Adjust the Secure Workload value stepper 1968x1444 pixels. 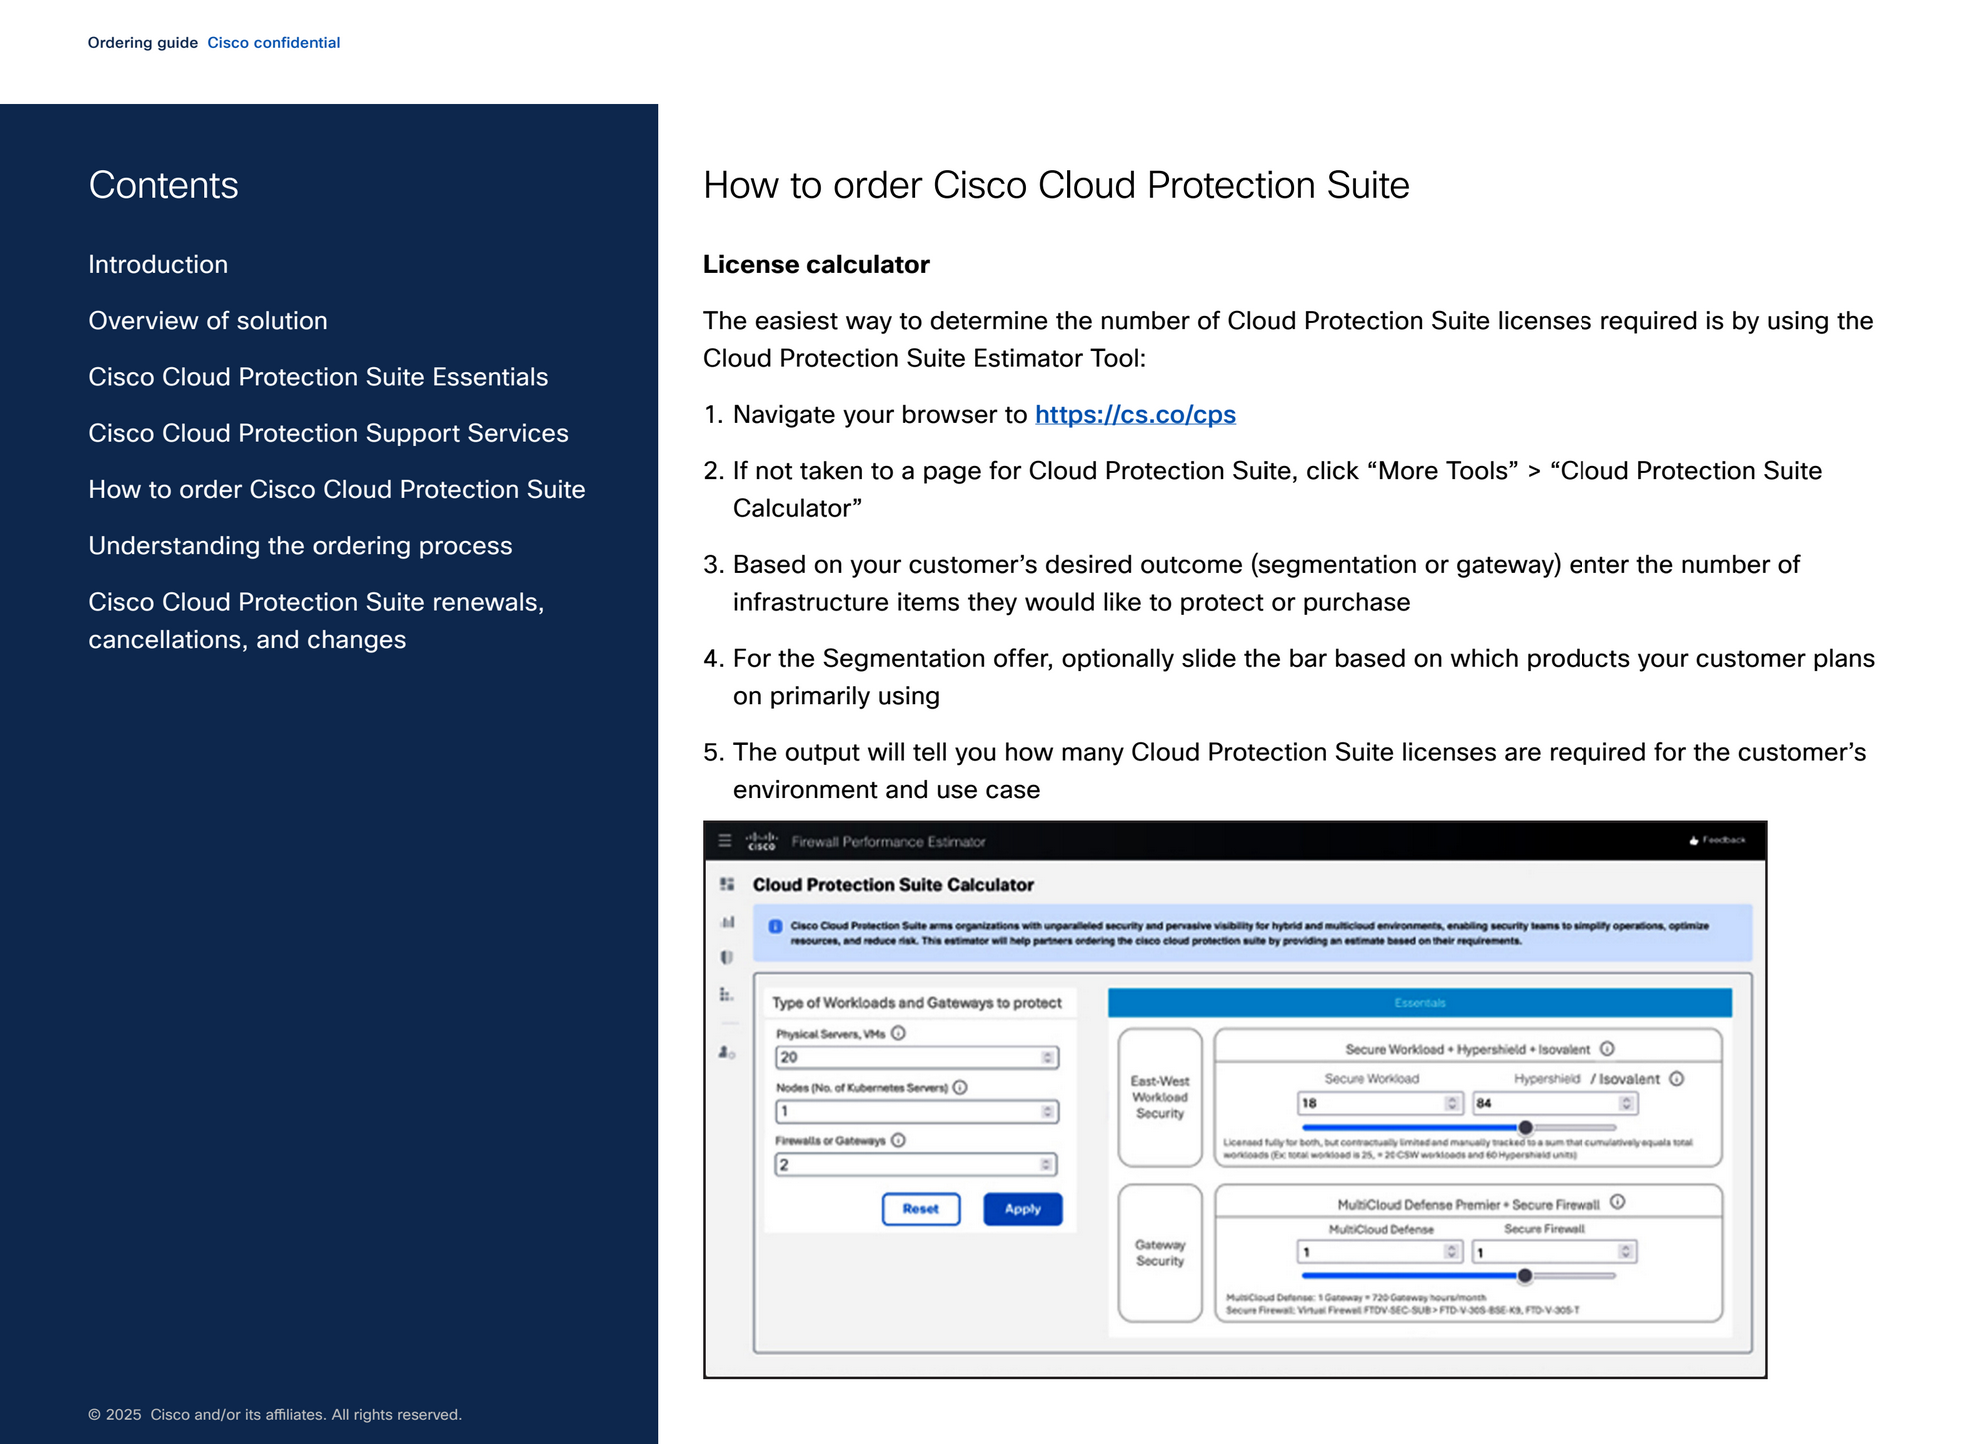[1451, 1103]
